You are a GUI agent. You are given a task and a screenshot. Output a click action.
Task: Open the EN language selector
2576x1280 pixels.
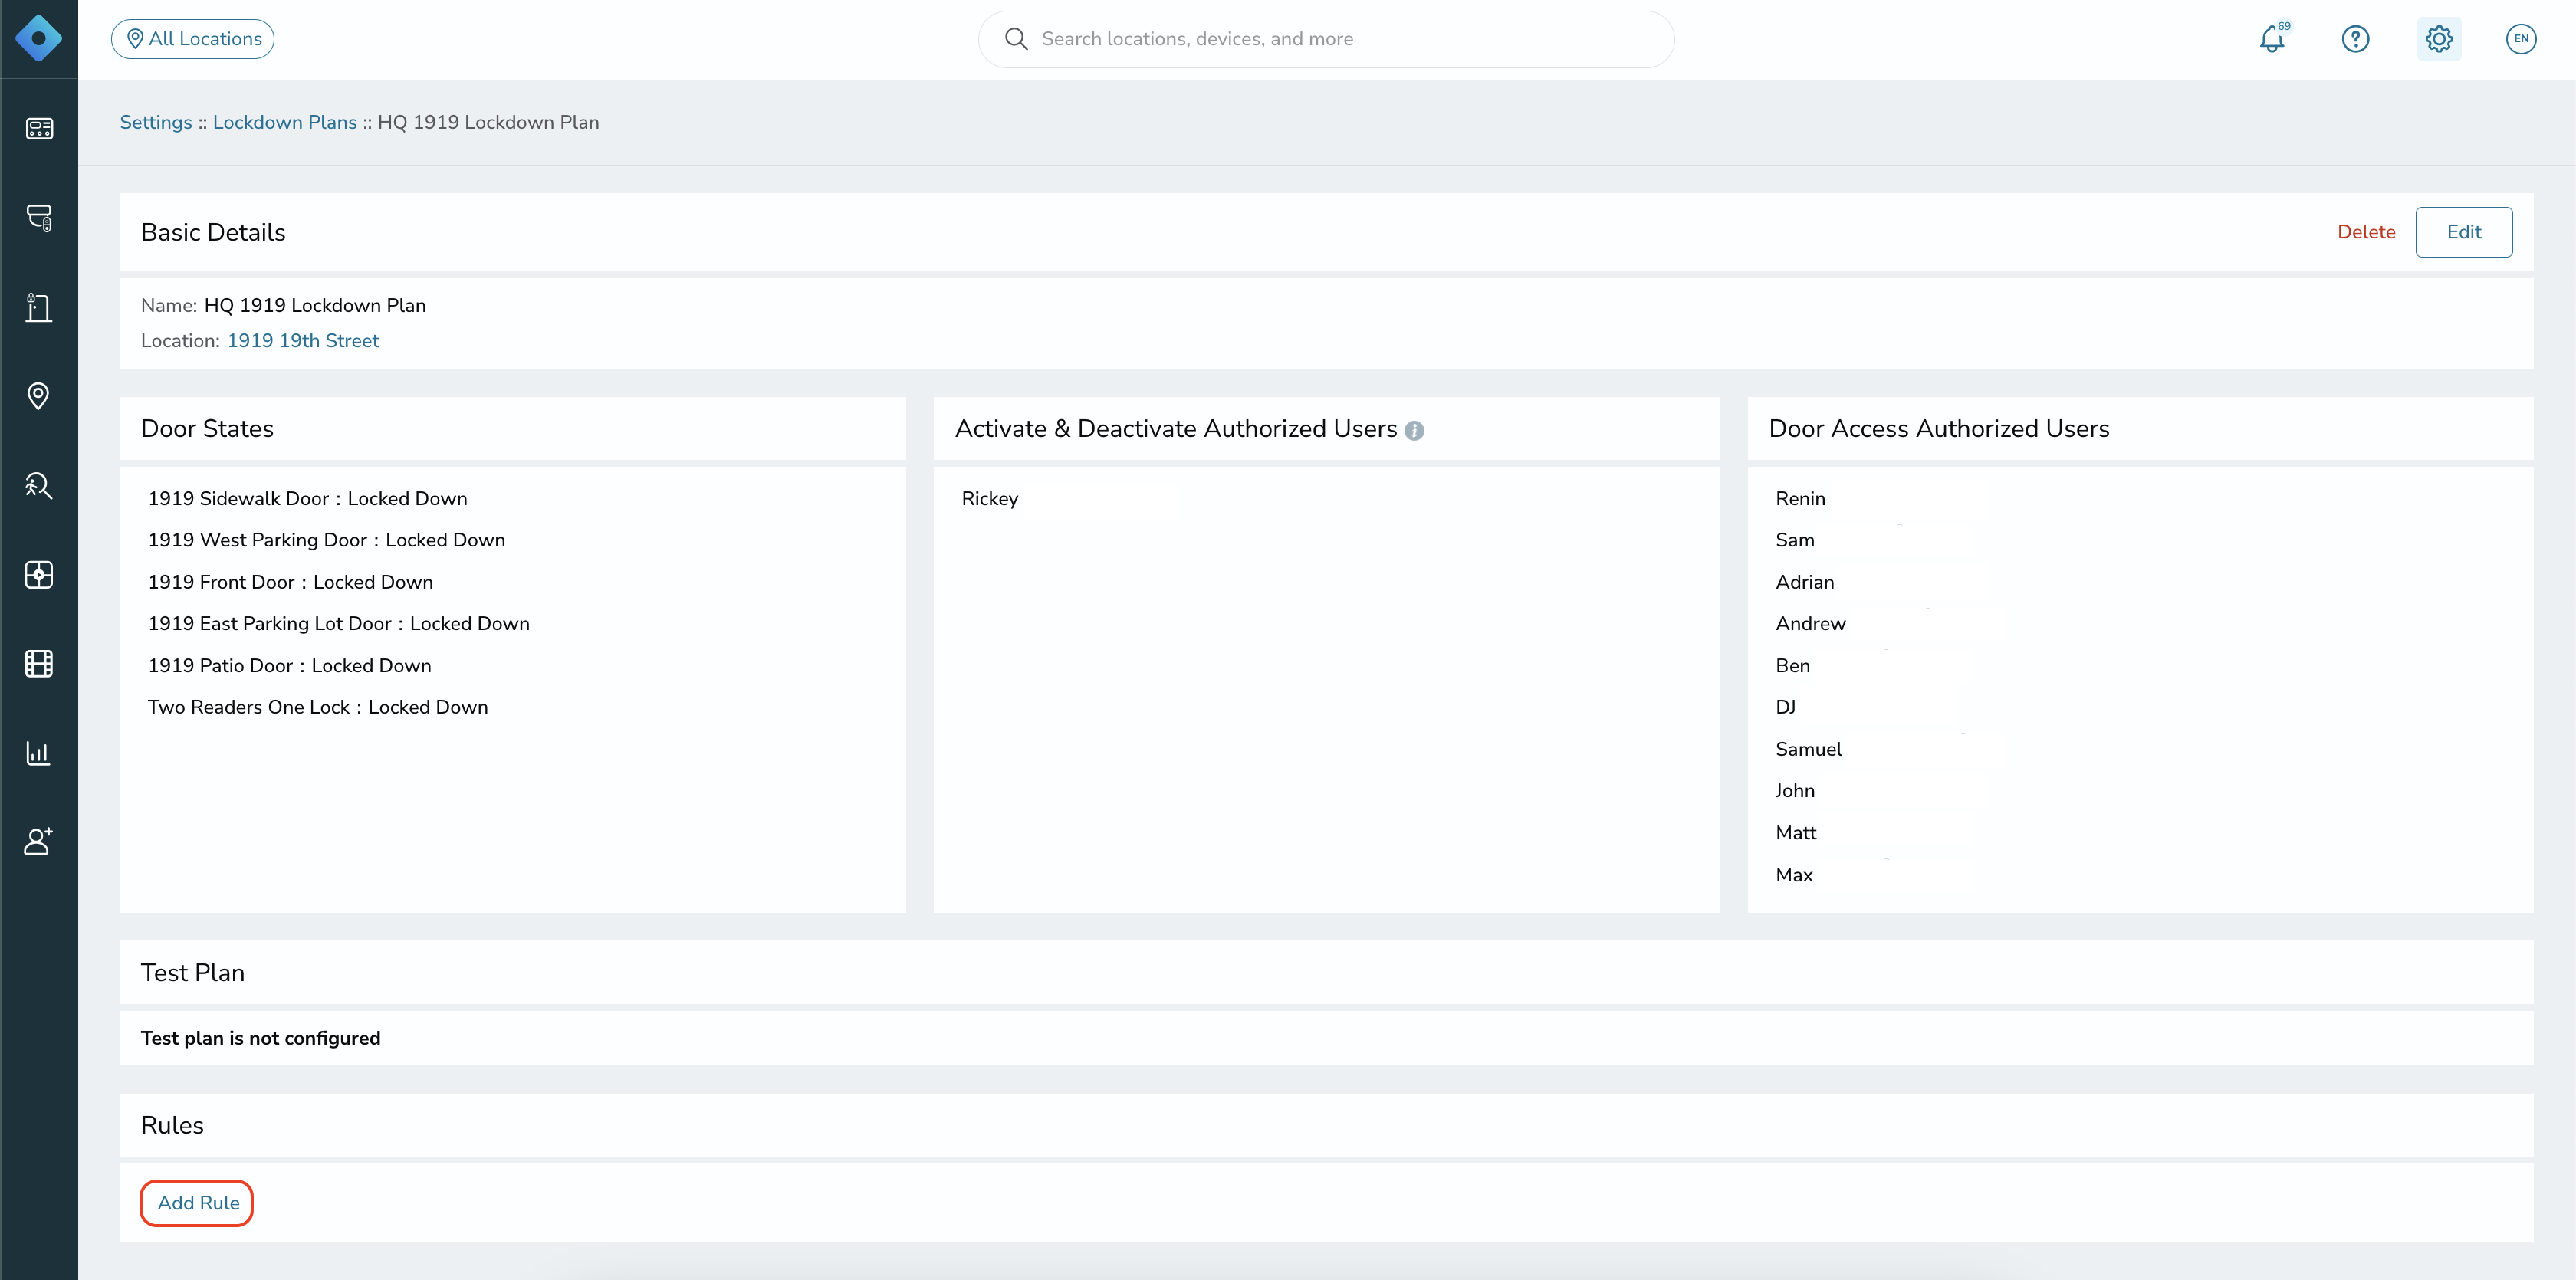(2521, 39)
